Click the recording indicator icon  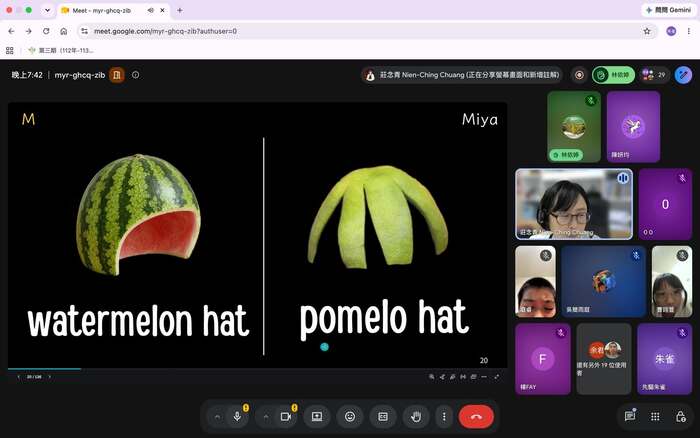[x=579, y=75]
